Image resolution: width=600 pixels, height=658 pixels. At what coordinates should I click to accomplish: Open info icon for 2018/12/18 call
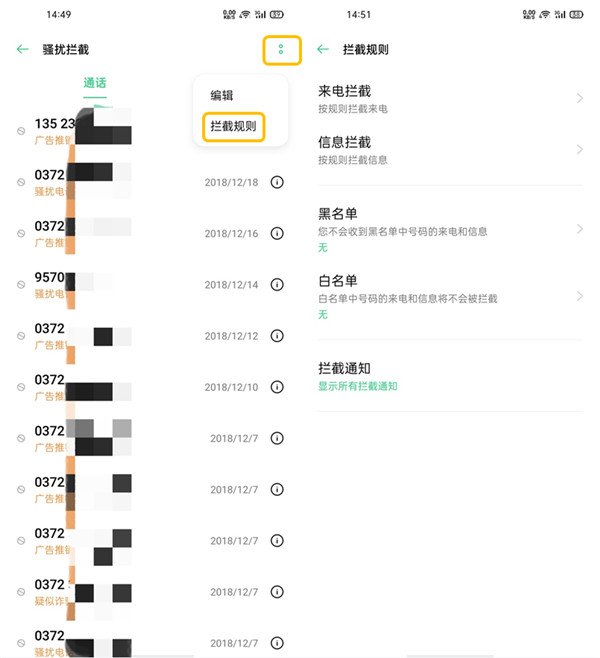coord(277,183)
